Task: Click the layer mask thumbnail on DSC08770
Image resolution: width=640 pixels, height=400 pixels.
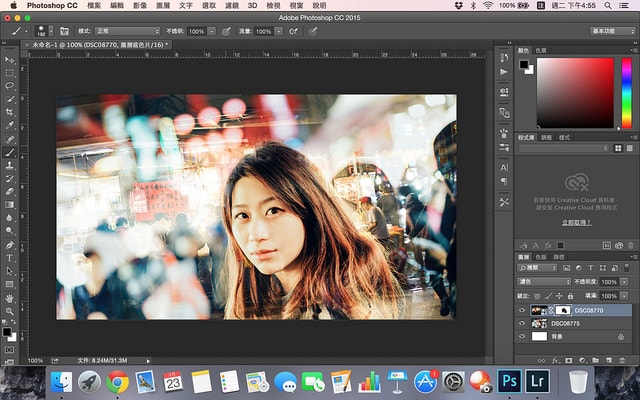Action: tap(563, 310)
